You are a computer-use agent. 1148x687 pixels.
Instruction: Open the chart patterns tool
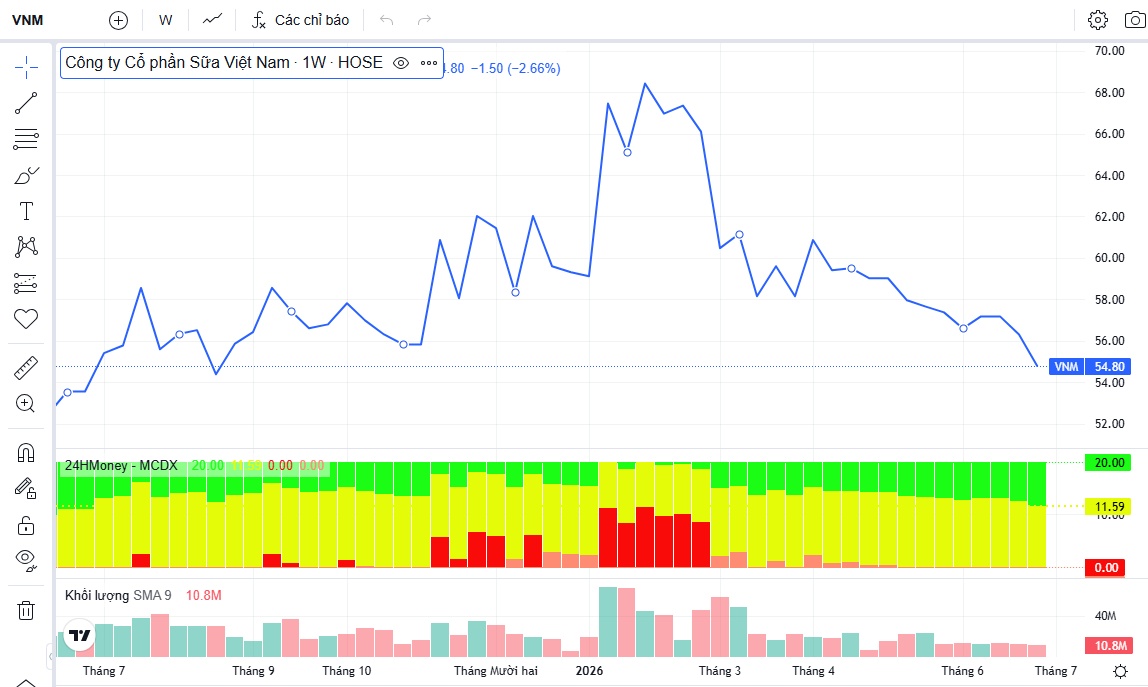pyautogui.click(x=26, y=247)
